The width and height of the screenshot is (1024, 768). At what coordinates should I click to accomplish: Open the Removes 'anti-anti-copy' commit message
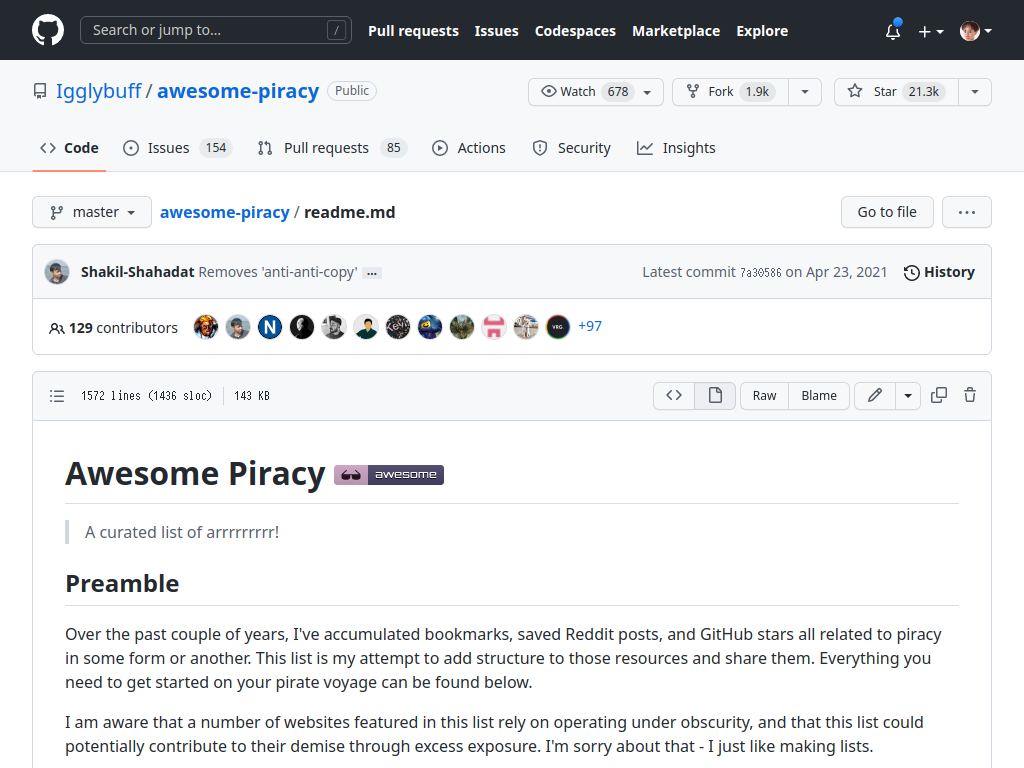pyautogui.click(x=278, y=272)
